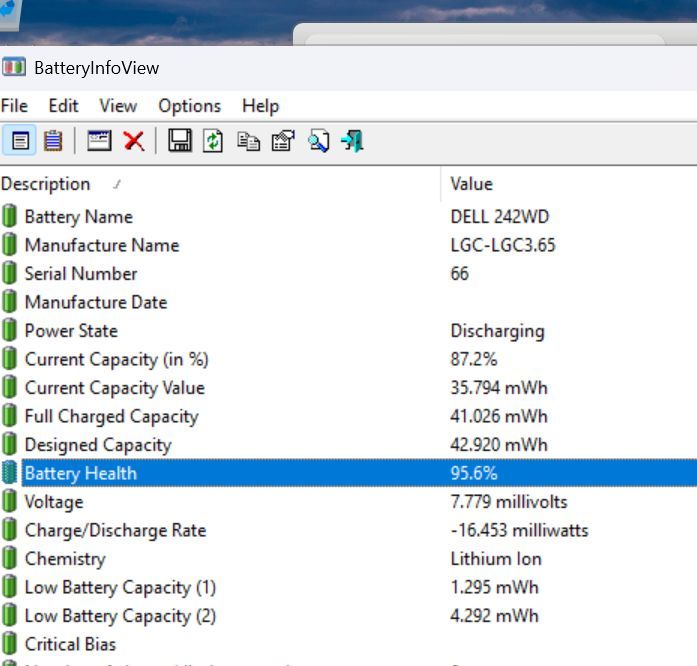Screen dimensions: 697x666
Task: Click the Show Battery Information toolbar icon
Action: pyautogui.click(x=19, y=141)
